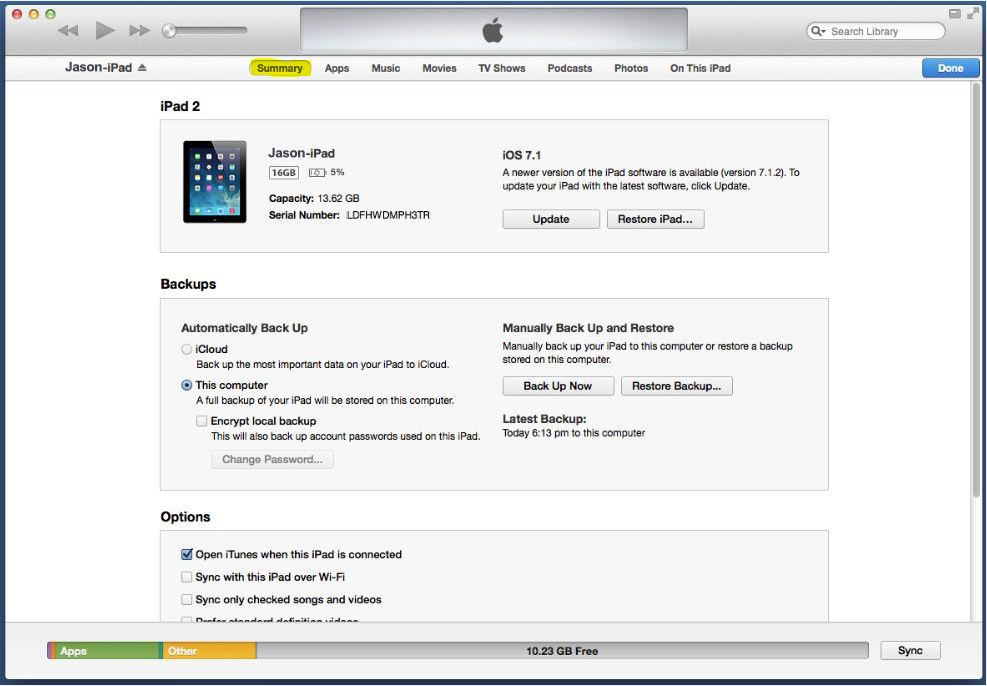Click the Apple logo status display

click(x=494, y=30)
